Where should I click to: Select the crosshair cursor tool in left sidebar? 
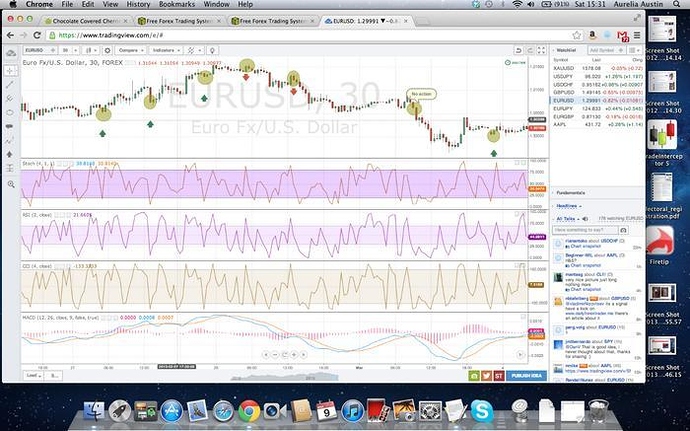pos(11,70)
